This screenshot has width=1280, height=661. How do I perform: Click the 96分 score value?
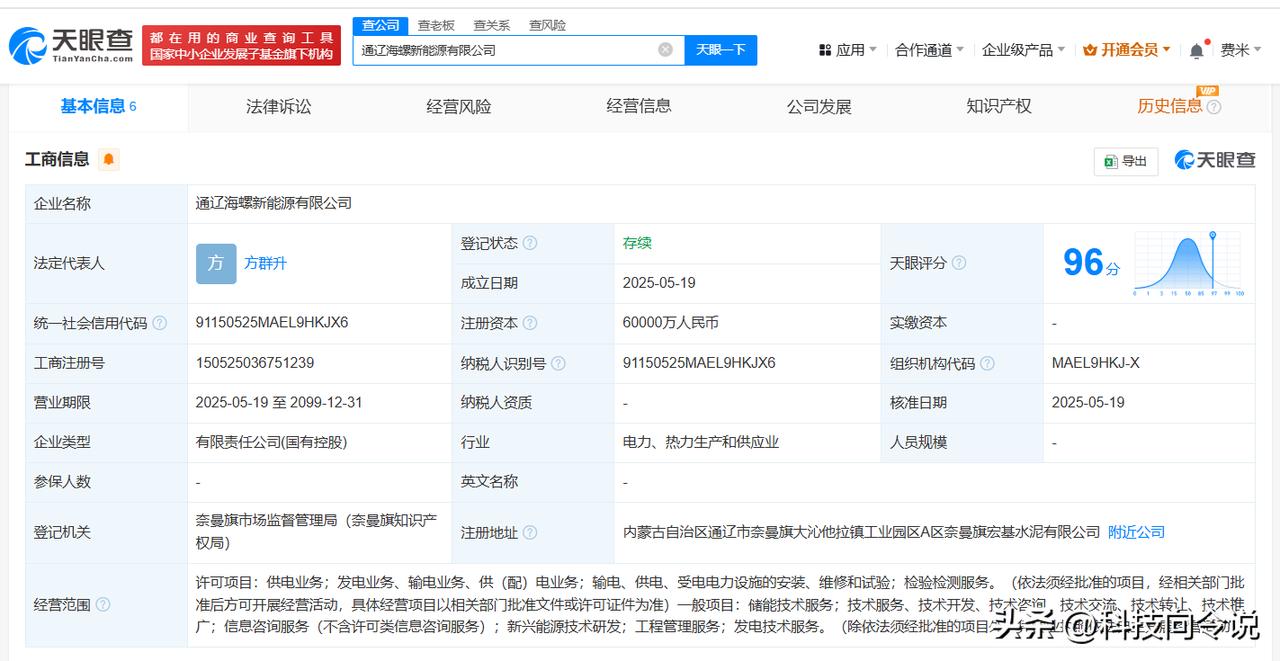pos(1091,263)
